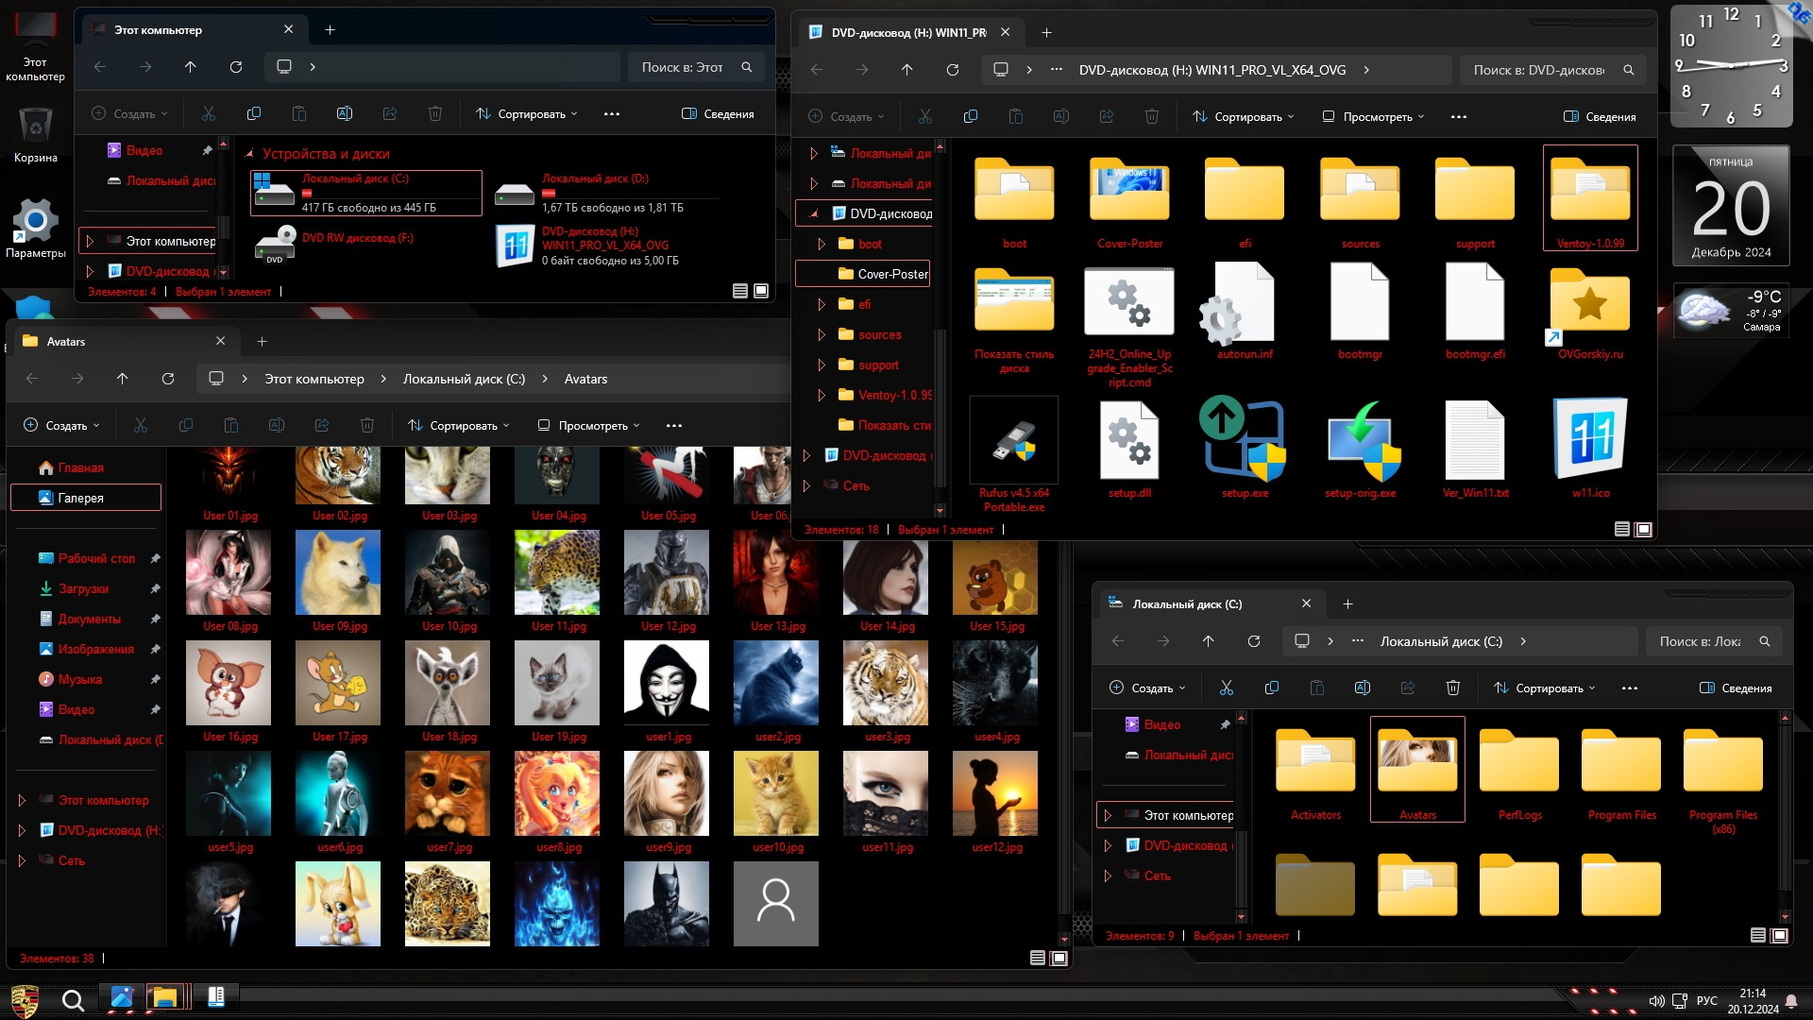
Task: Open Avatars folder in Local Disk C window
Action: pyautogui.click(x=1417, y=769)
